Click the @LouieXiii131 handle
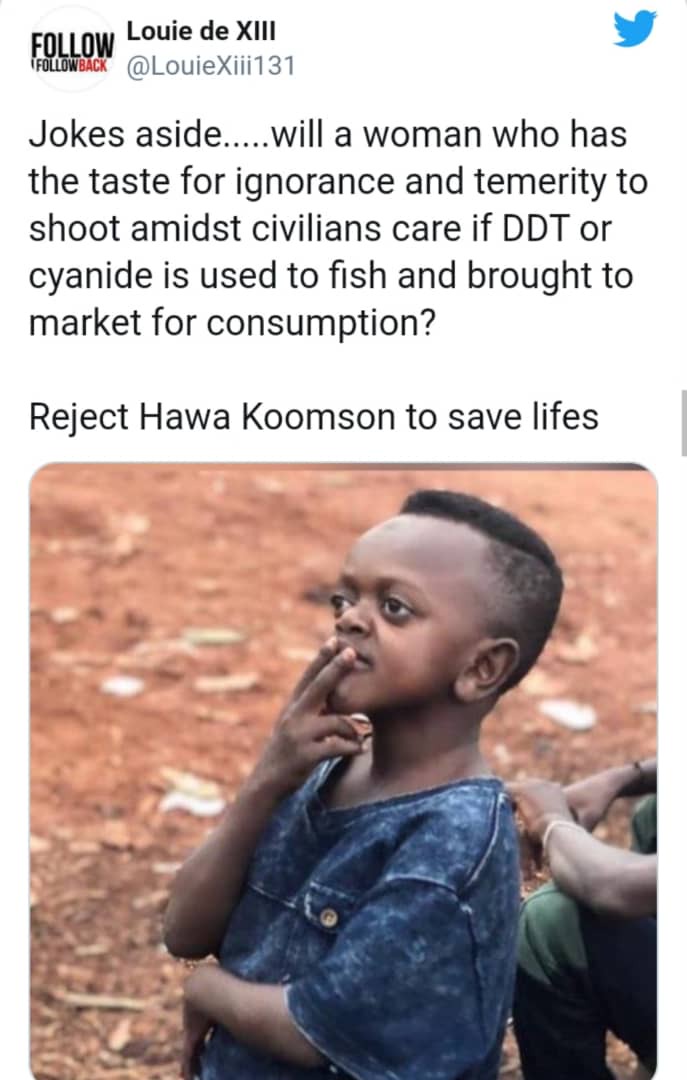 (x=211, y=66)
